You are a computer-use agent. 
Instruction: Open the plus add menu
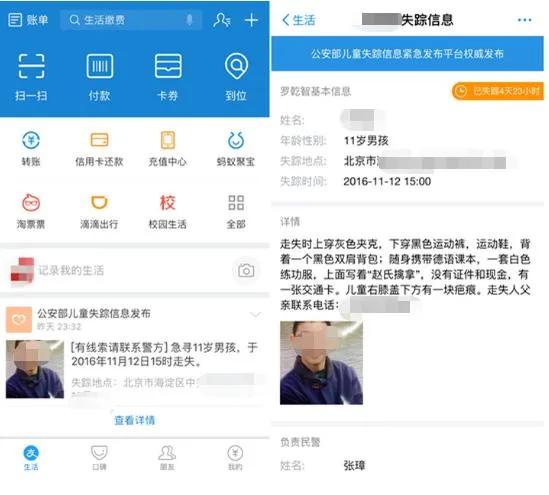pyautogui.click(x=251, y=20)
